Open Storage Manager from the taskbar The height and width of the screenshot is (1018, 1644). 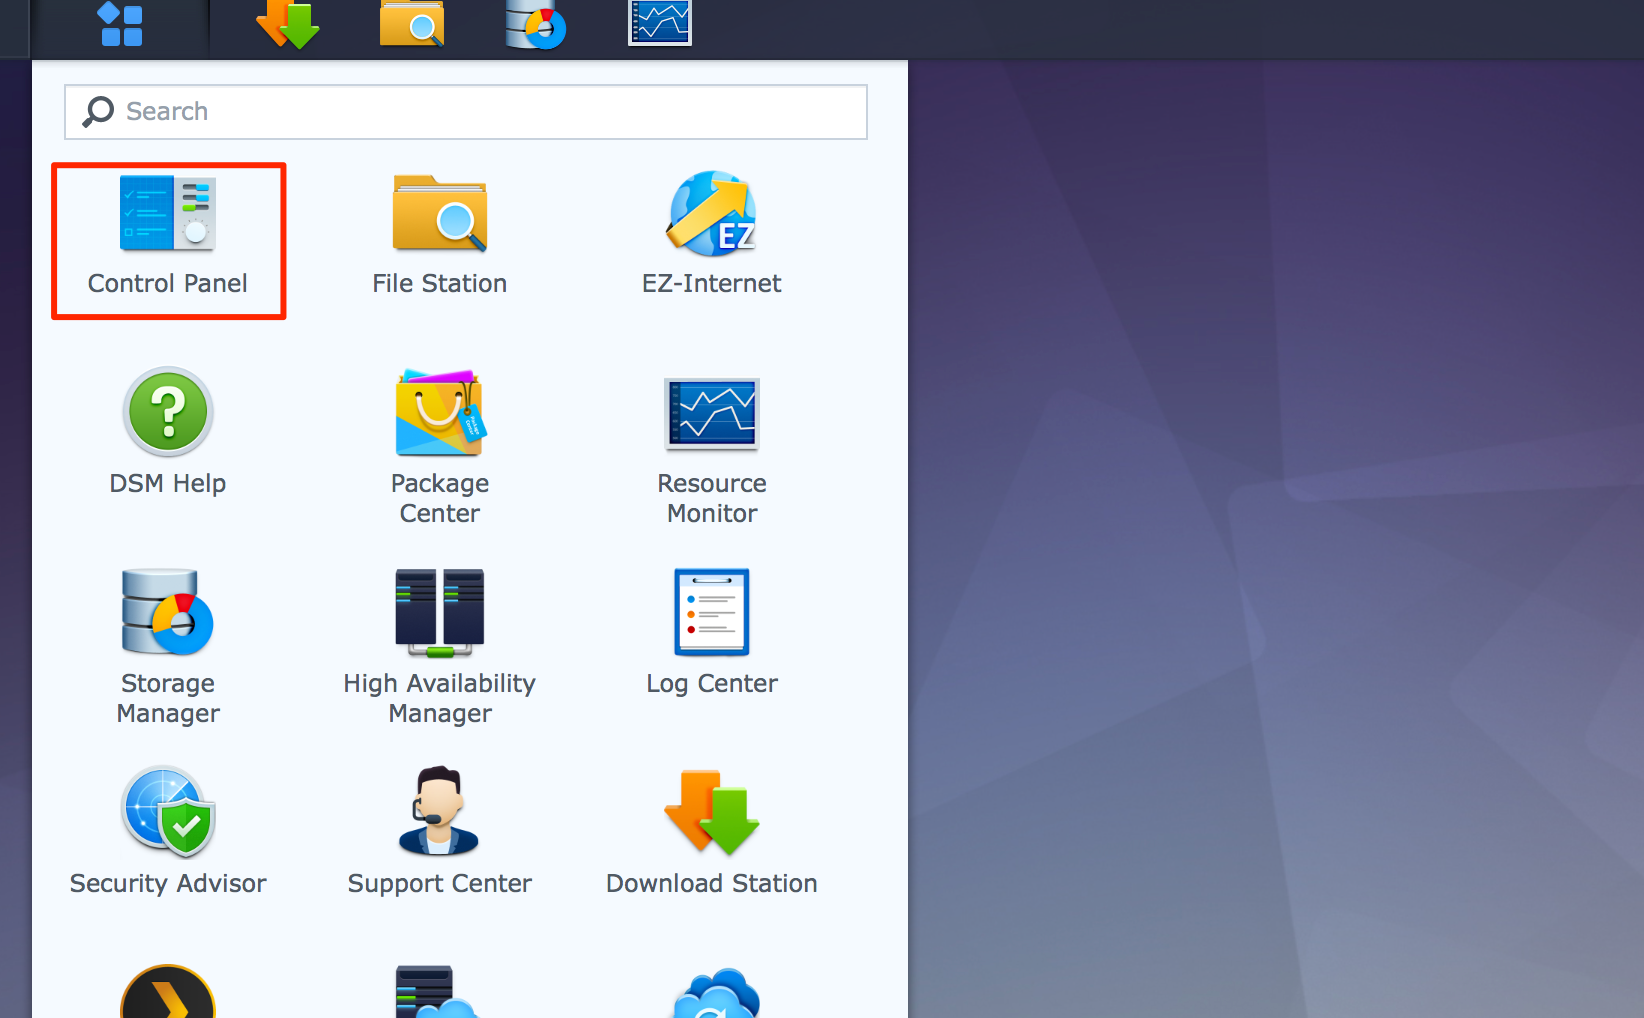click(x=536, y=24)
